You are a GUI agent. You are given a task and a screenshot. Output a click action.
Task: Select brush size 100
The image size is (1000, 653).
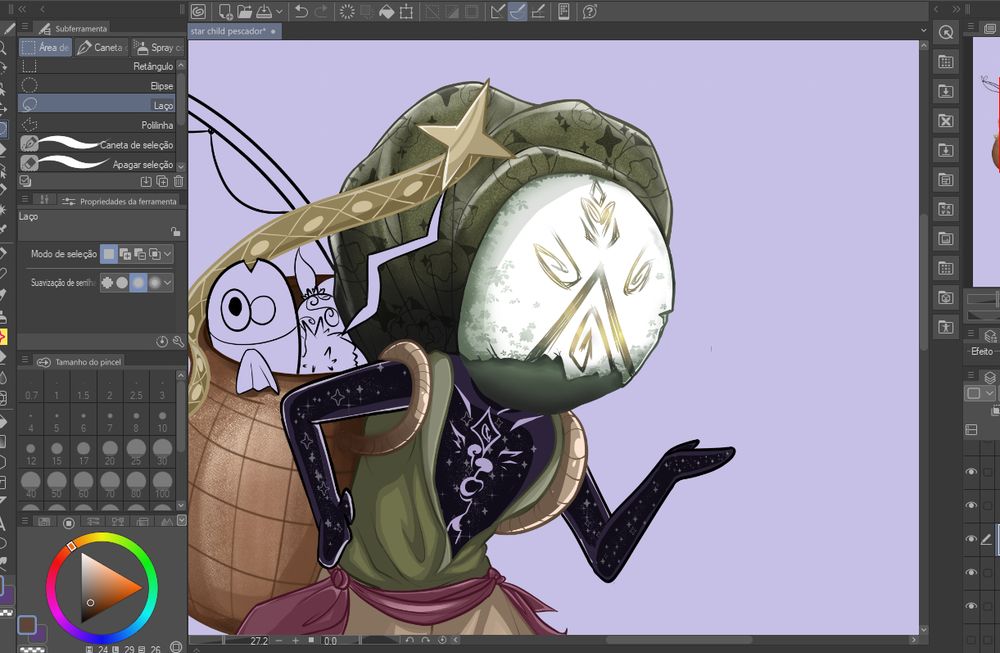[x=162, y=484]
